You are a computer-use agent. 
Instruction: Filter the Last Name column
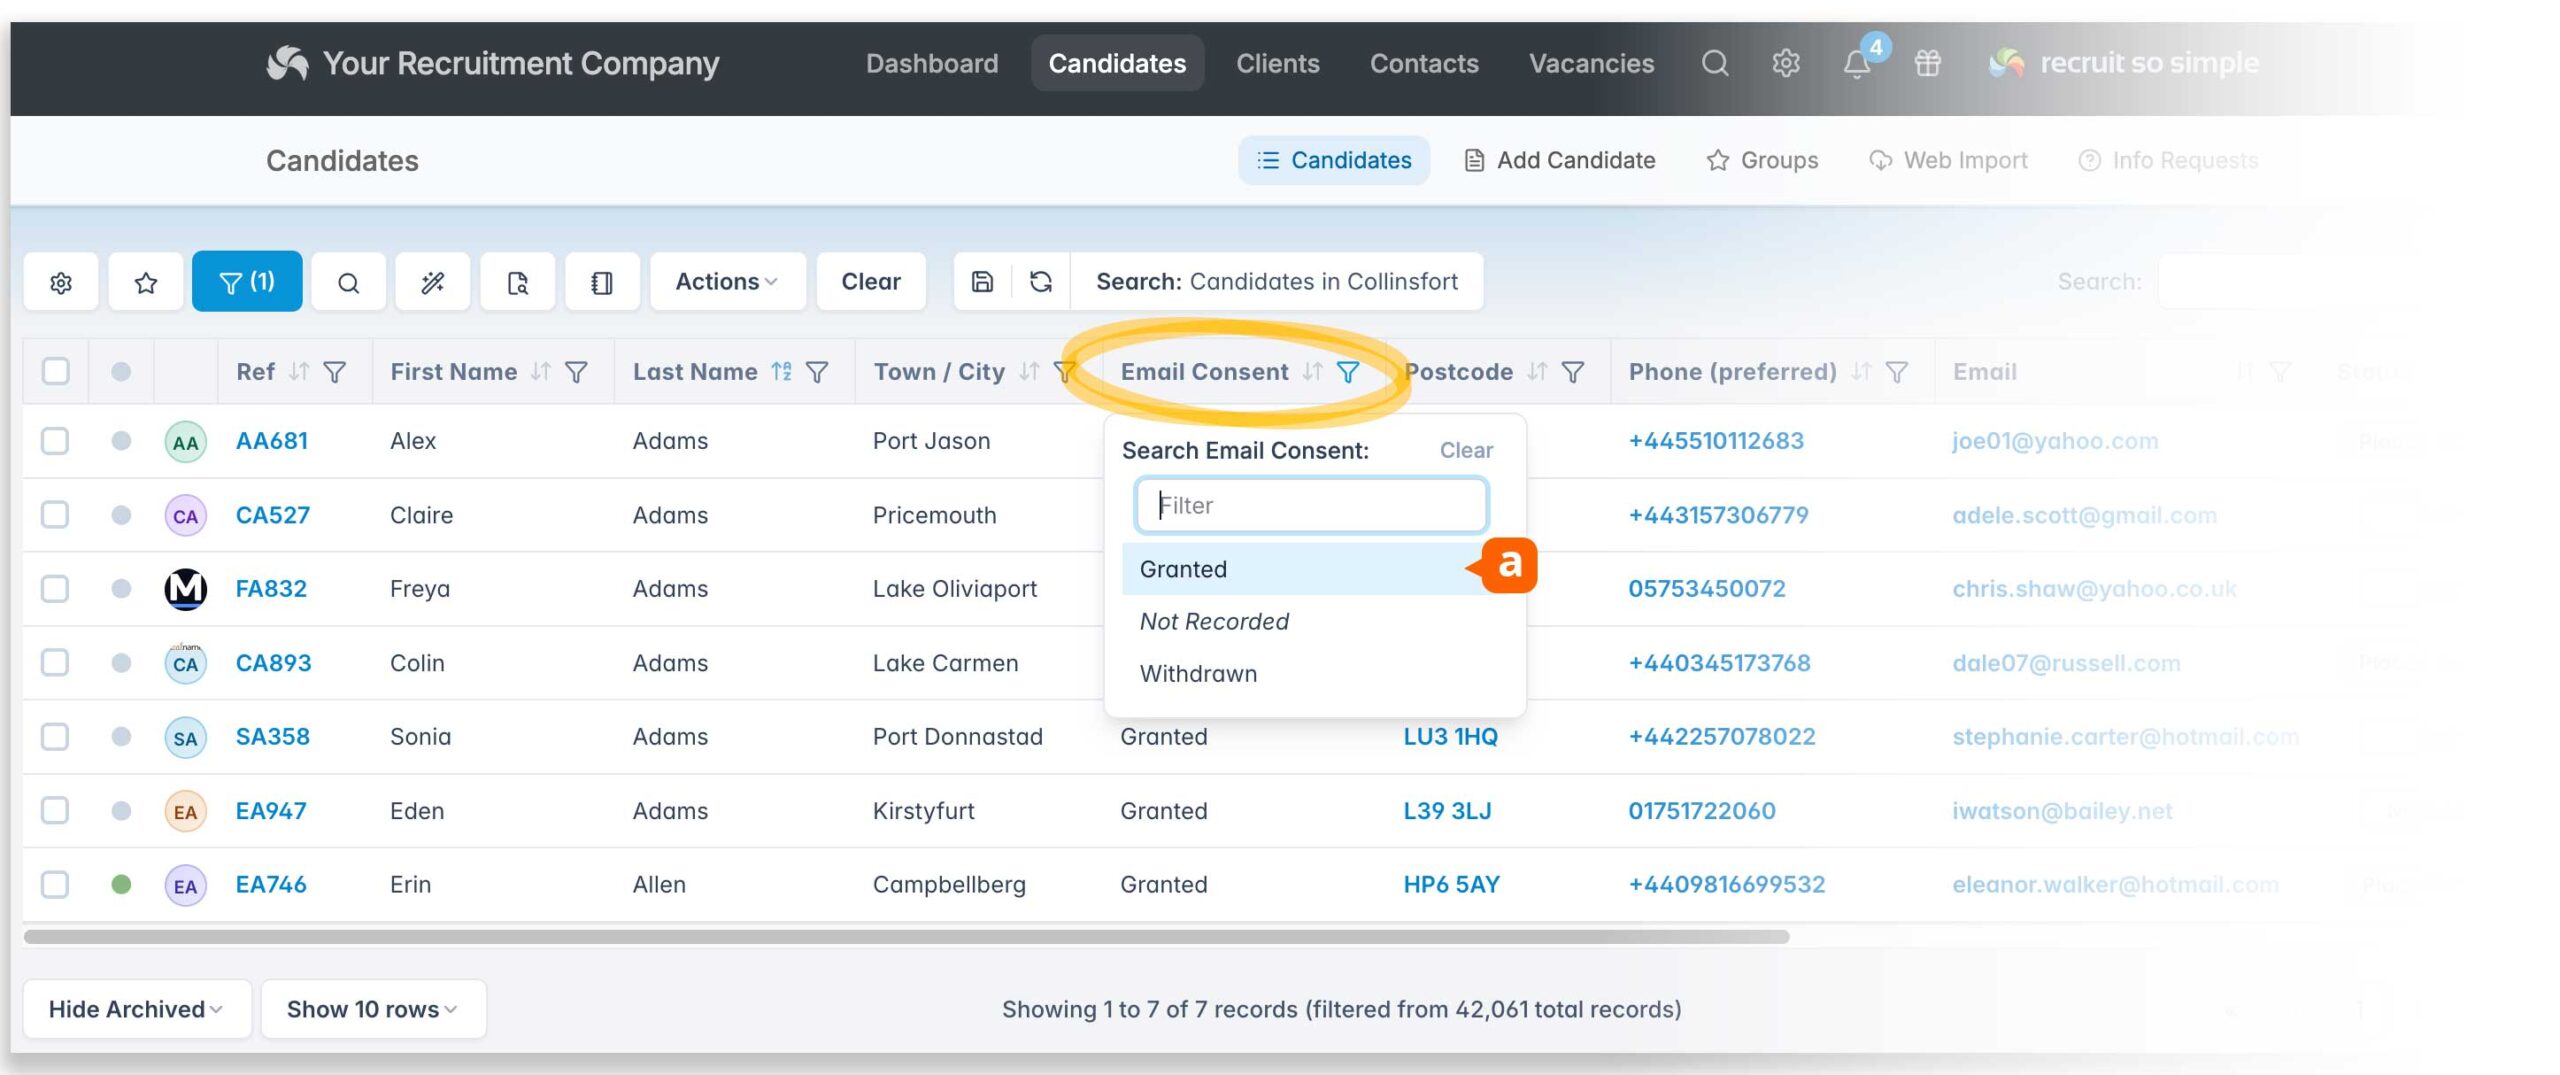coord(817,372)
